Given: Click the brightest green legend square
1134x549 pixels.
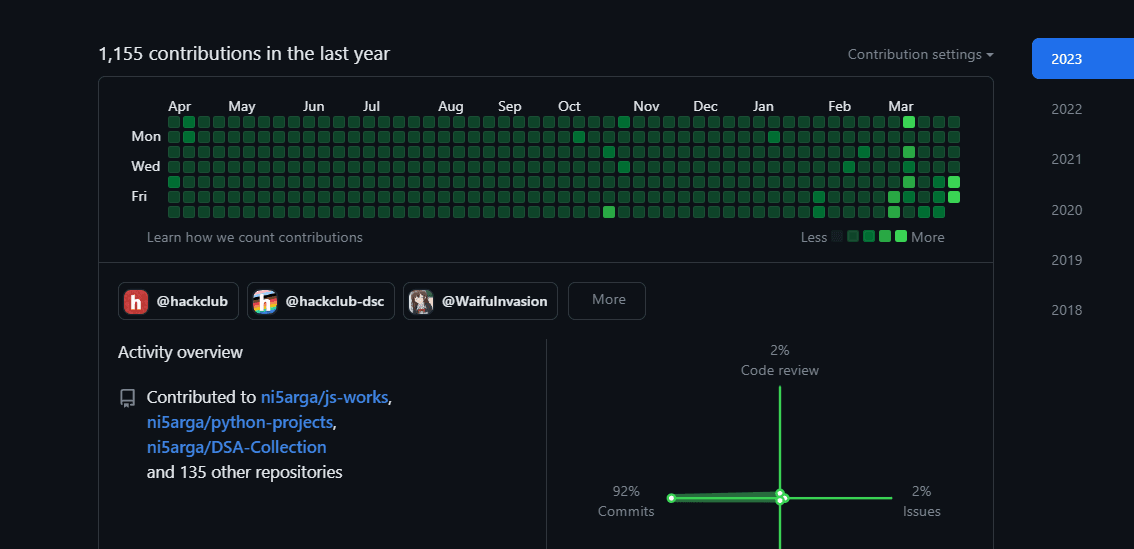Looking at the screenshot, I should (901, 237).
